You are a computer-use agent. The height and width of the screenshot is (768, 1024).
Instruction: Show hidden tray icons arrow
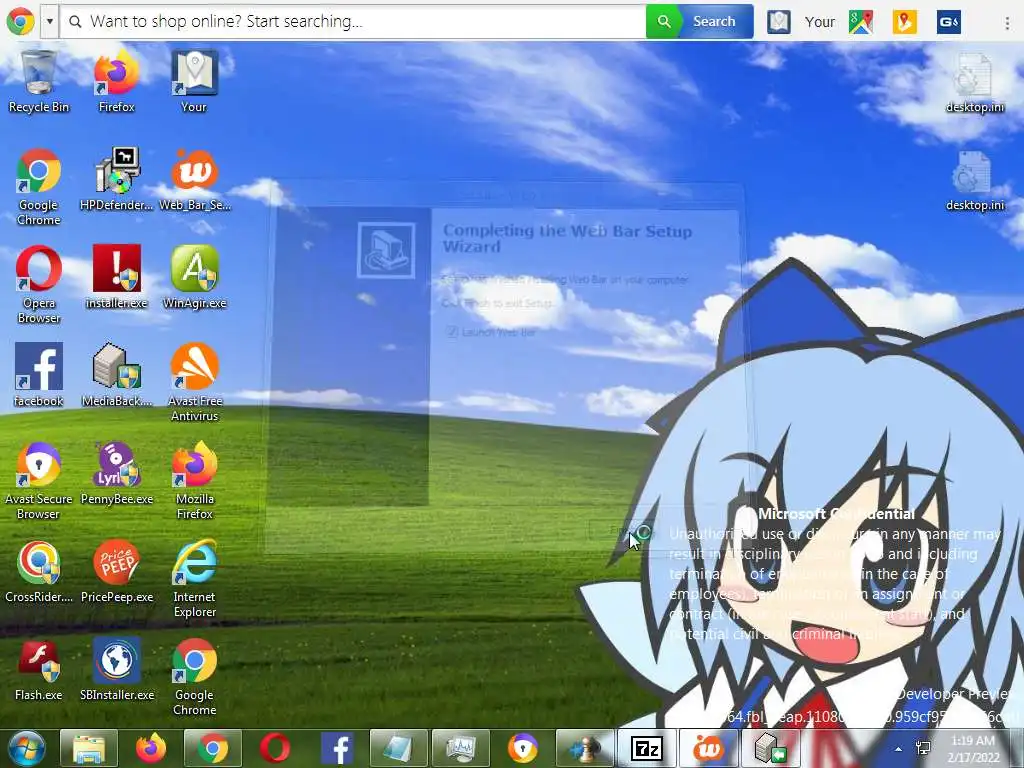pos(899,749)
